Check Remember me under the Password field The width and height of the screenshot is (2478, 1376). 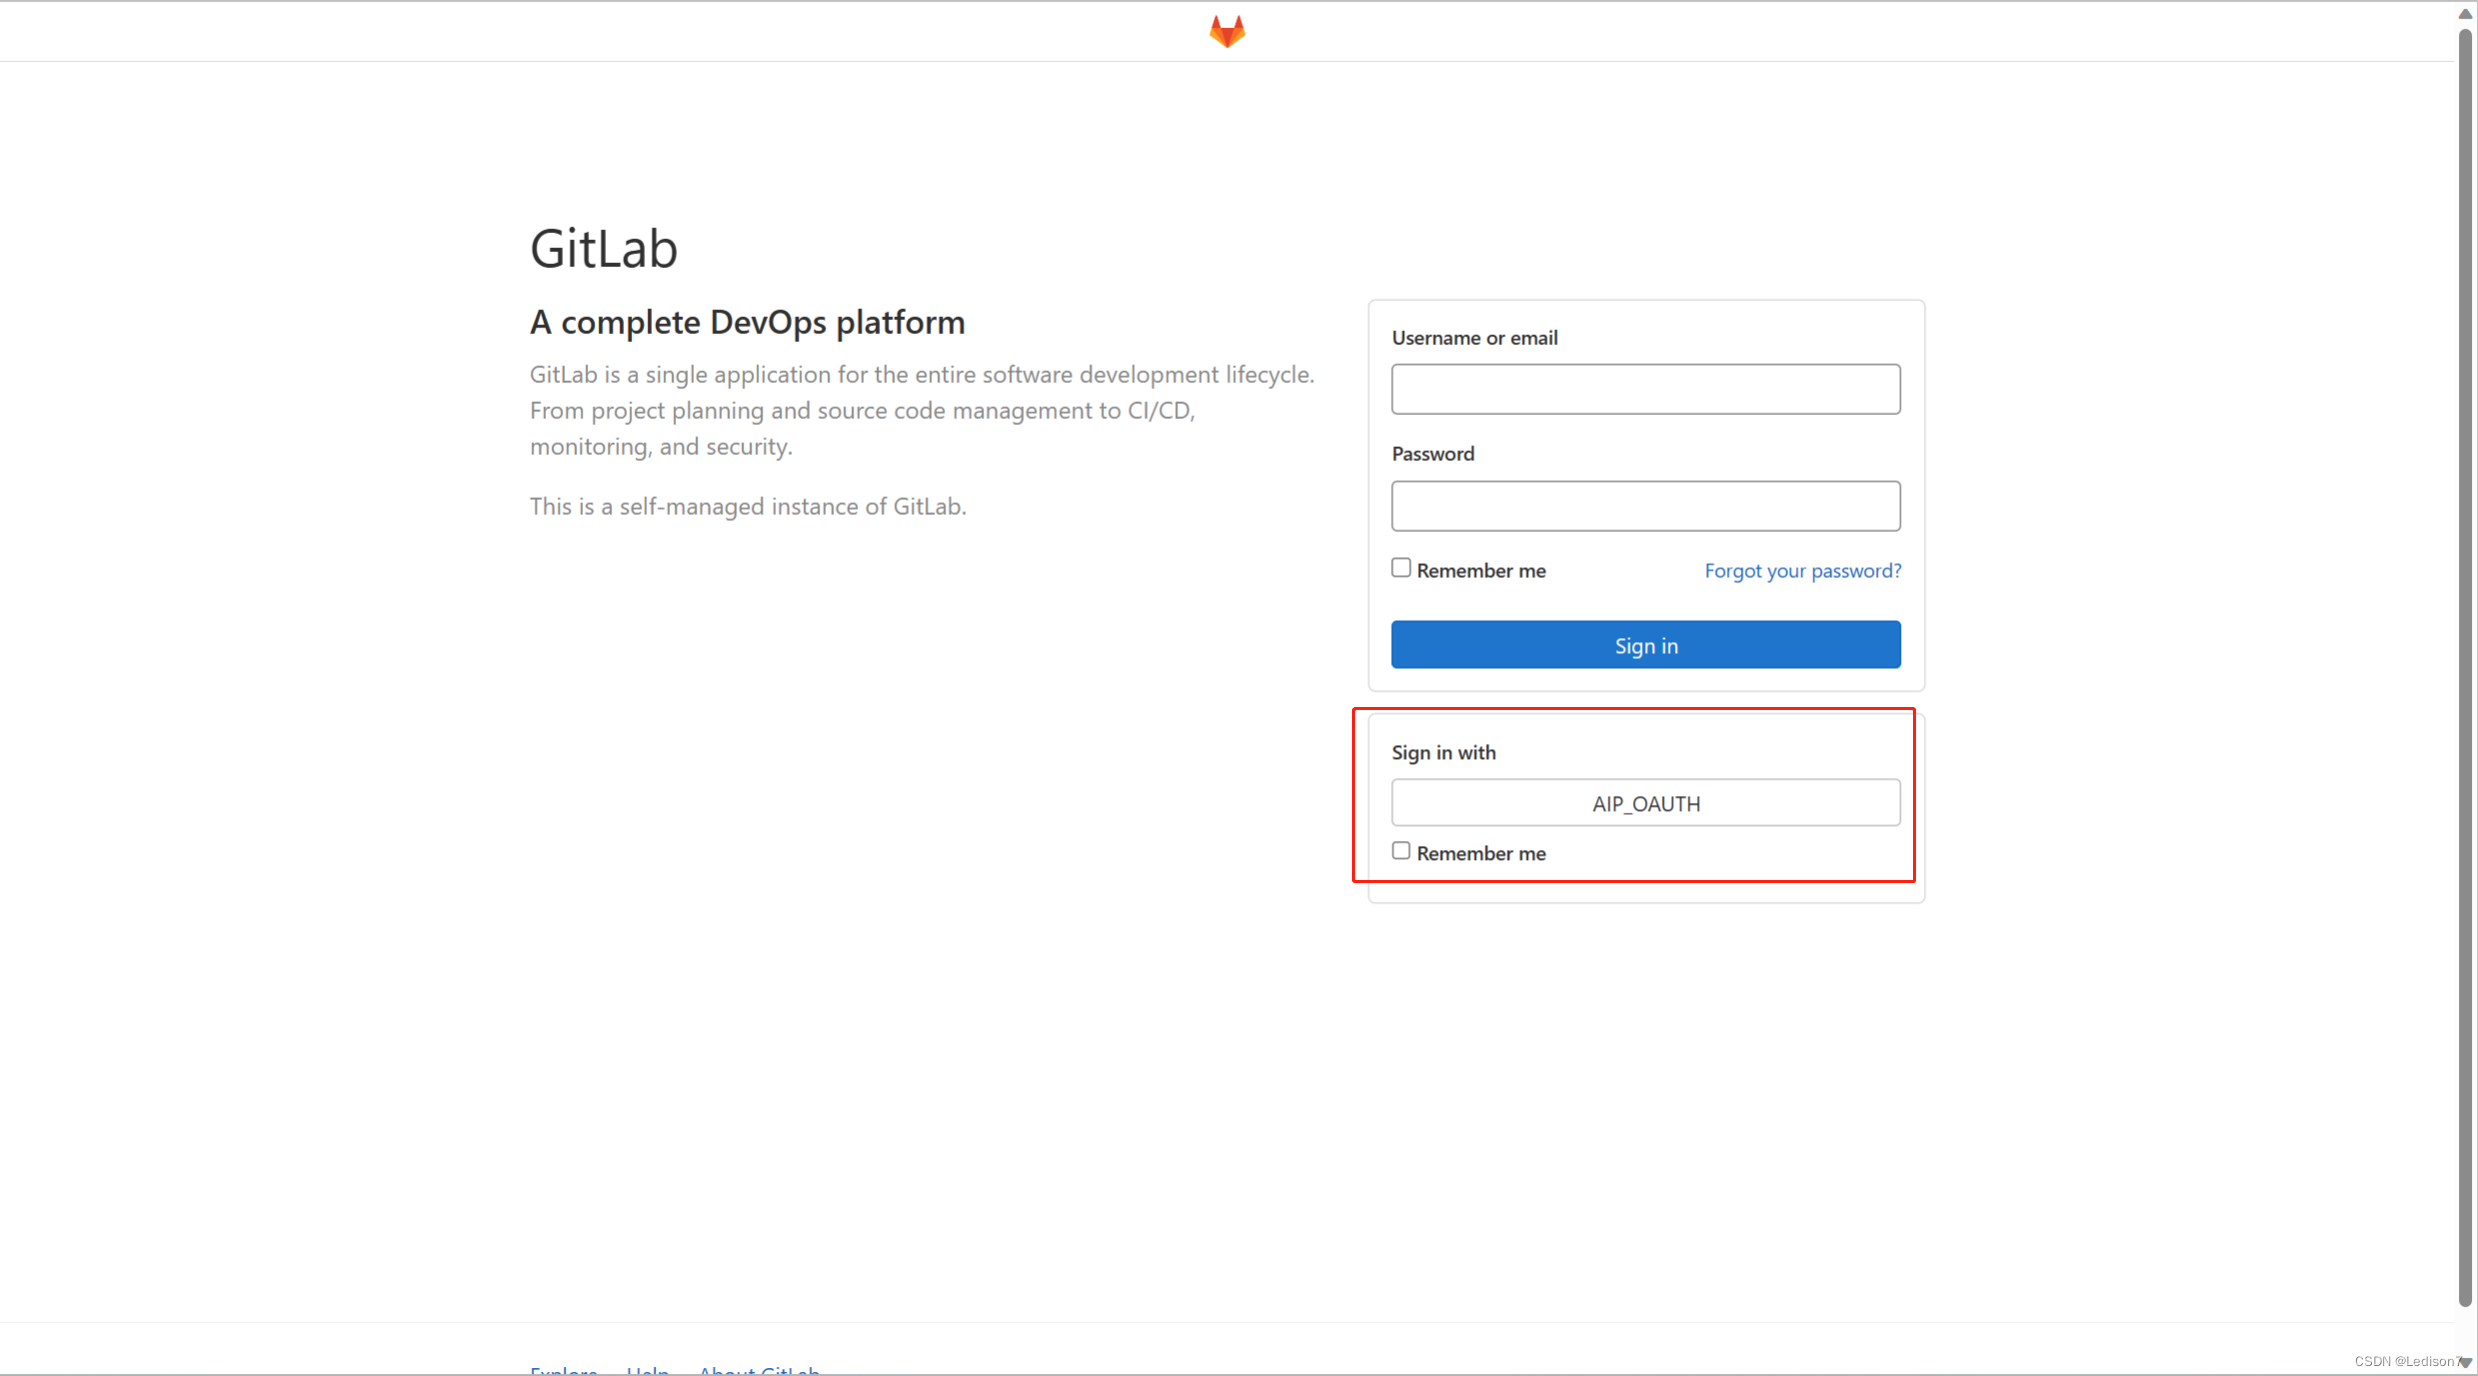click(1400, 568)
